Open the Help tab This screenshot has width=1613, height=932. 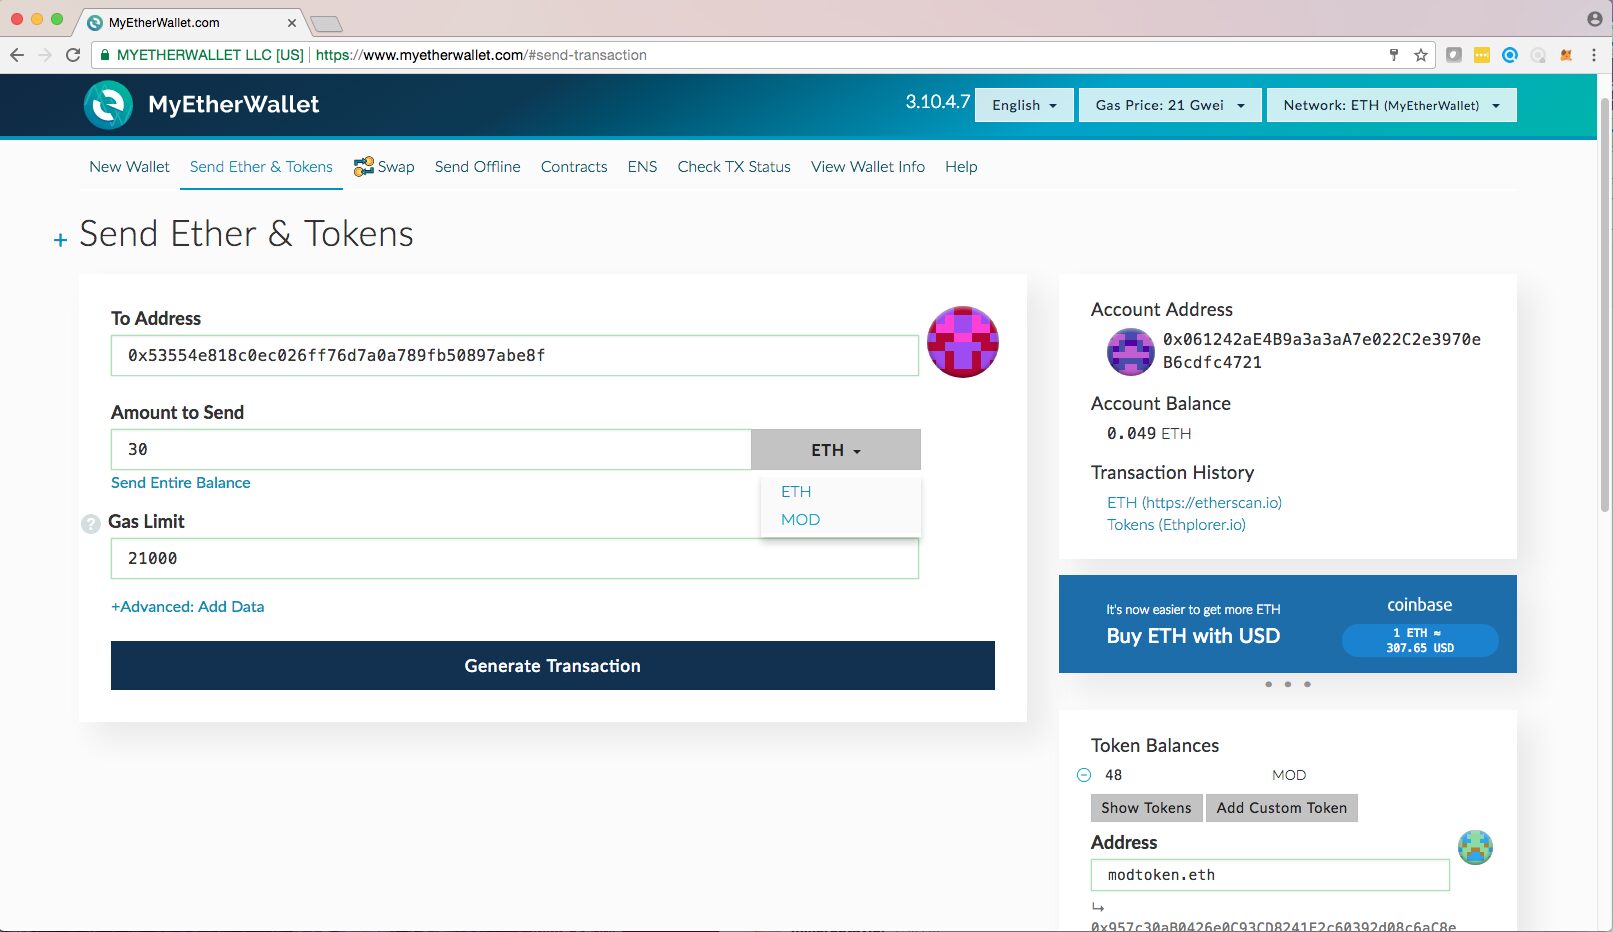[961, 167]
